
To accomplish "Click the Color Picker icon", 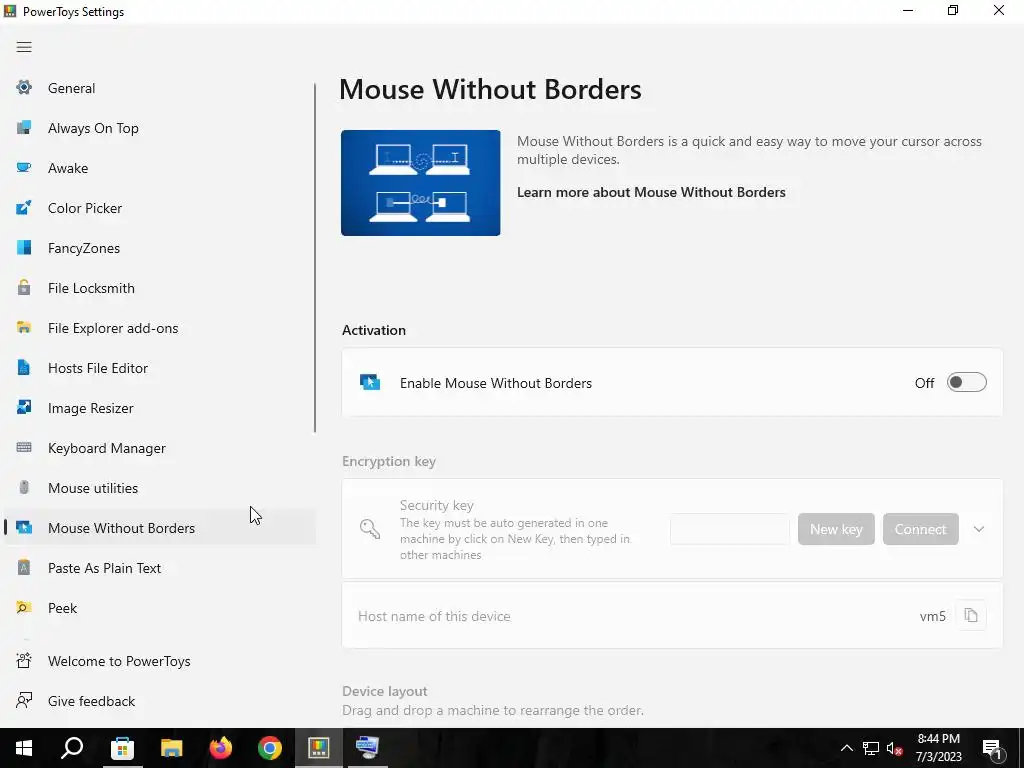I will 24,208.
